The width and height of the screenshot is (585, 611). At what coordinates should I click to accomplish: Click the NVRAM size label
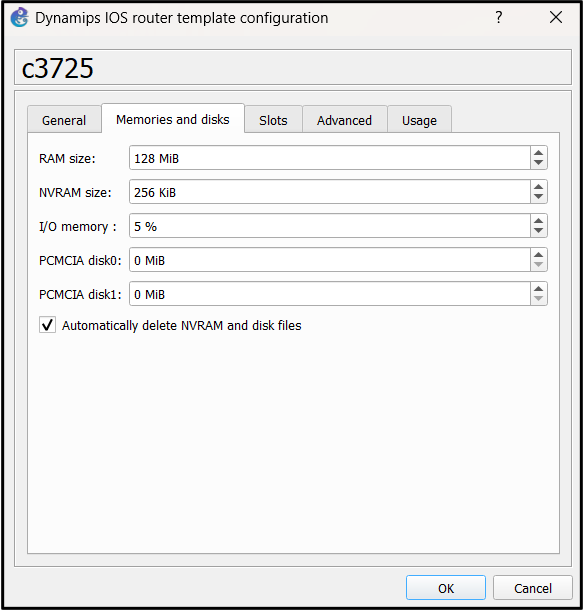pos(75,192)
